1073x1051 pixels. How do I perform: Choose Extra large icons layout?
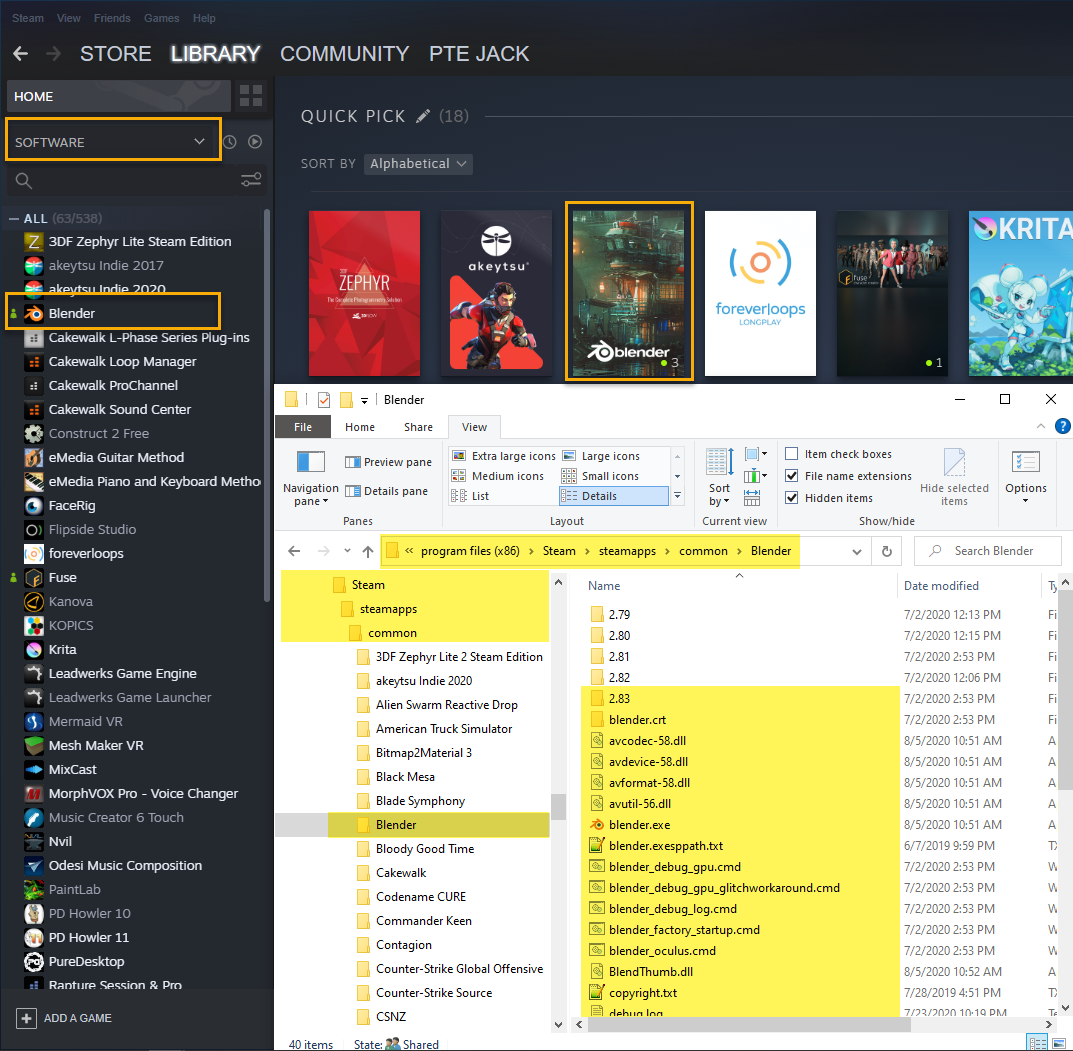(504, 456)
